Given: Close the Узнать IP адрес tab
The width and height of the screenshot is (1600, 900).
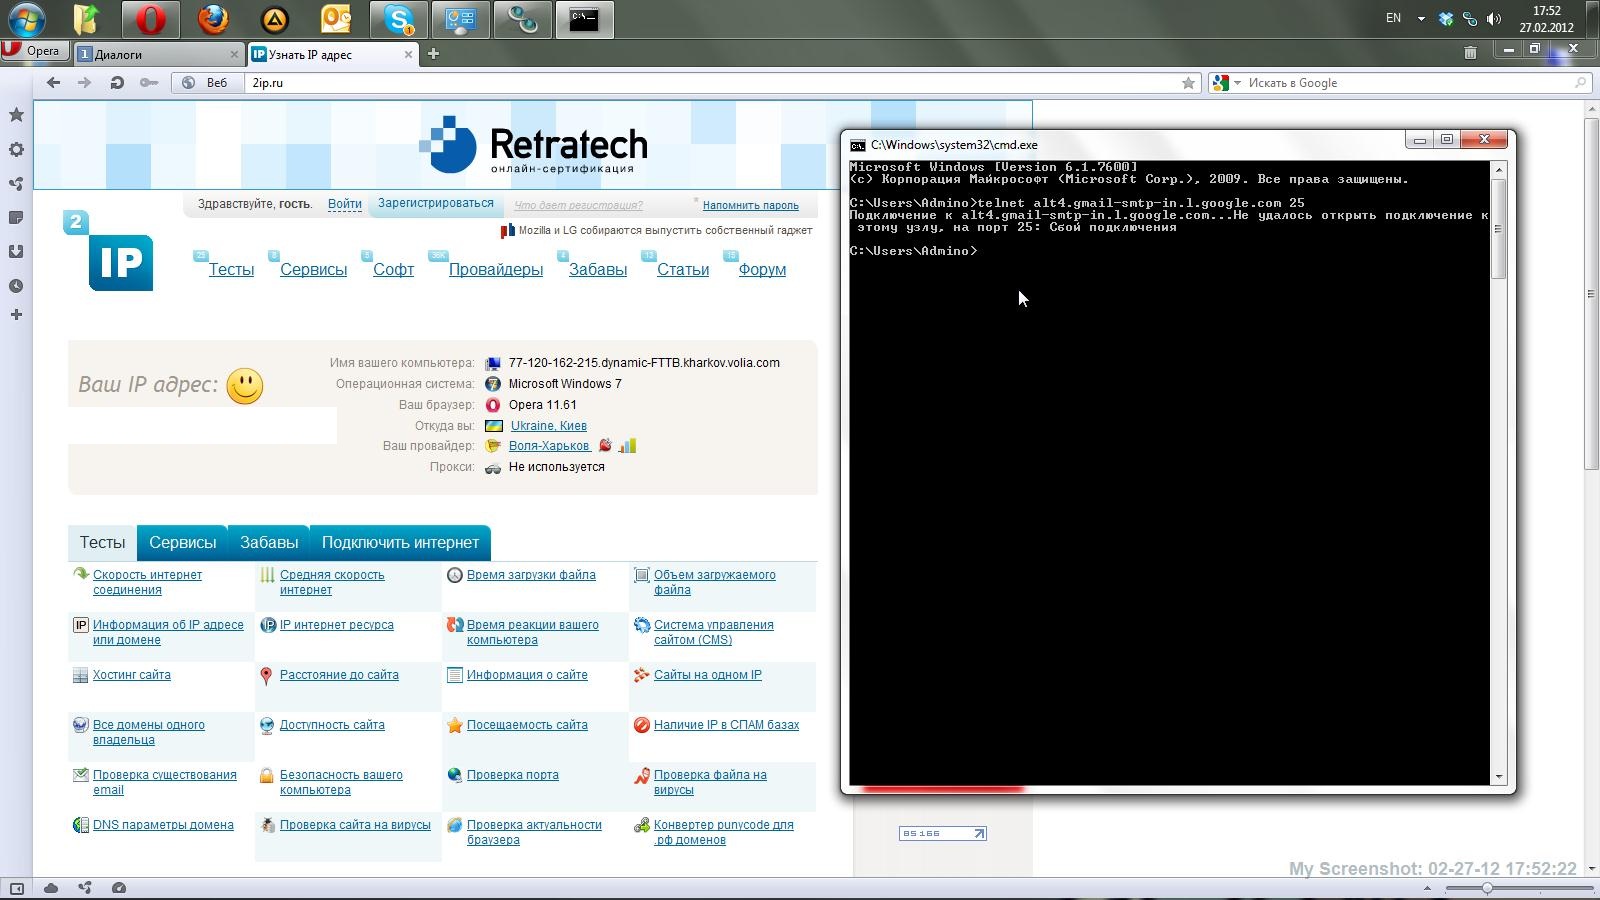Looking at the screenshot, I should (x=408, y=54).
